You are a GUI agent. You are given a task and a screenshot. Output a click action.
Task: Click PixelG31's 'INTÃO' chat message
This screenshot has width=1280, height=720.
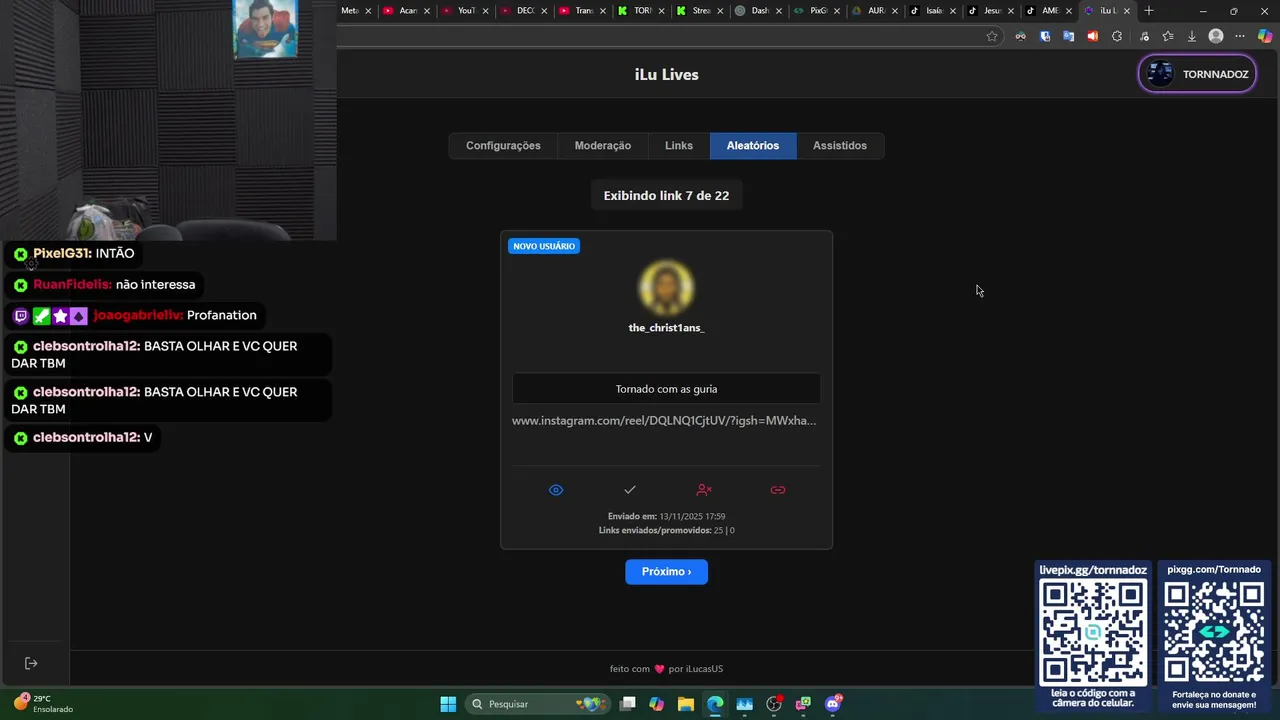point(115,254)
